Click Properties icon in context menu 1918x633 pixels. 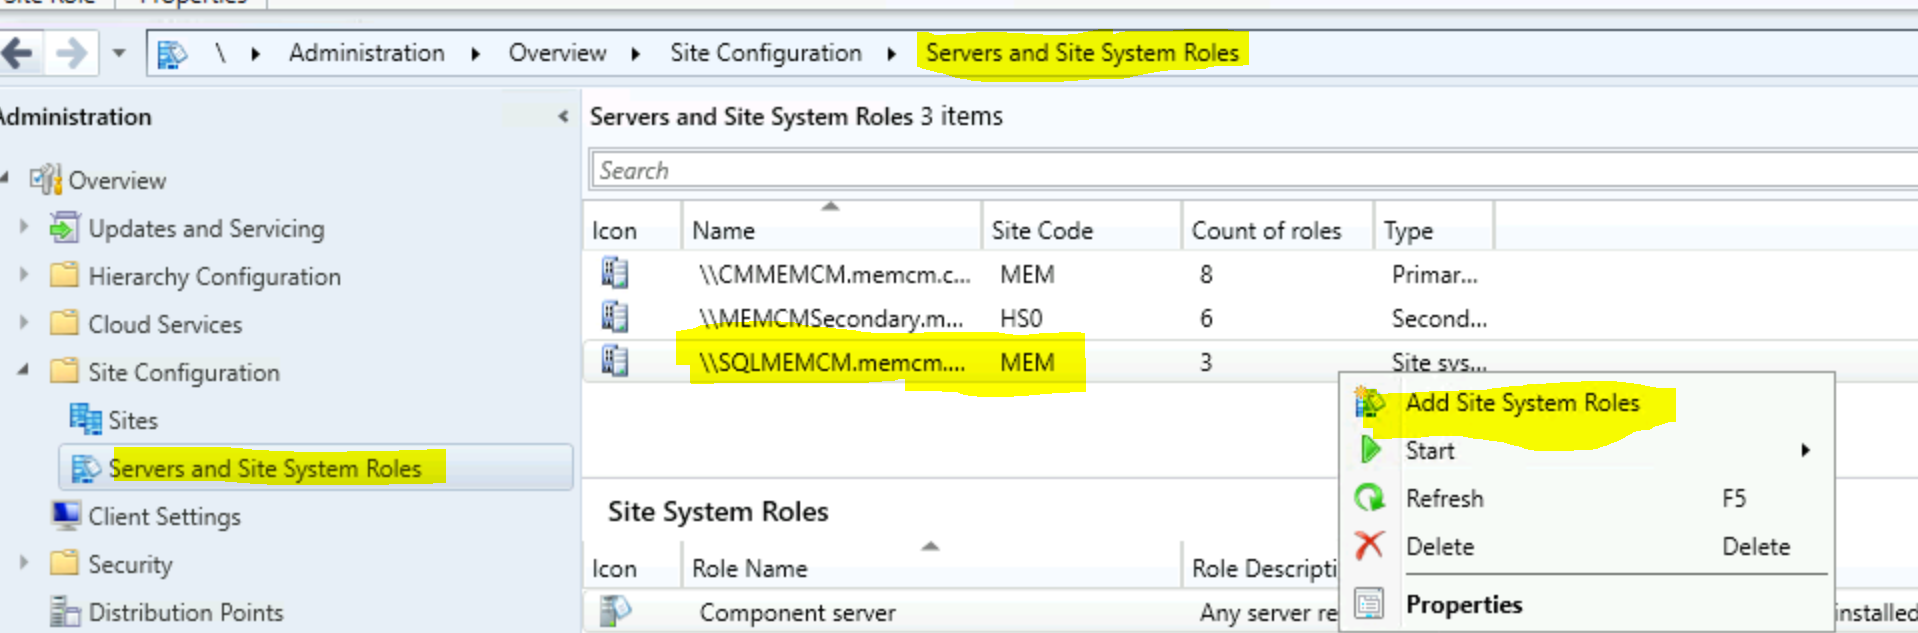point(1369,604)
